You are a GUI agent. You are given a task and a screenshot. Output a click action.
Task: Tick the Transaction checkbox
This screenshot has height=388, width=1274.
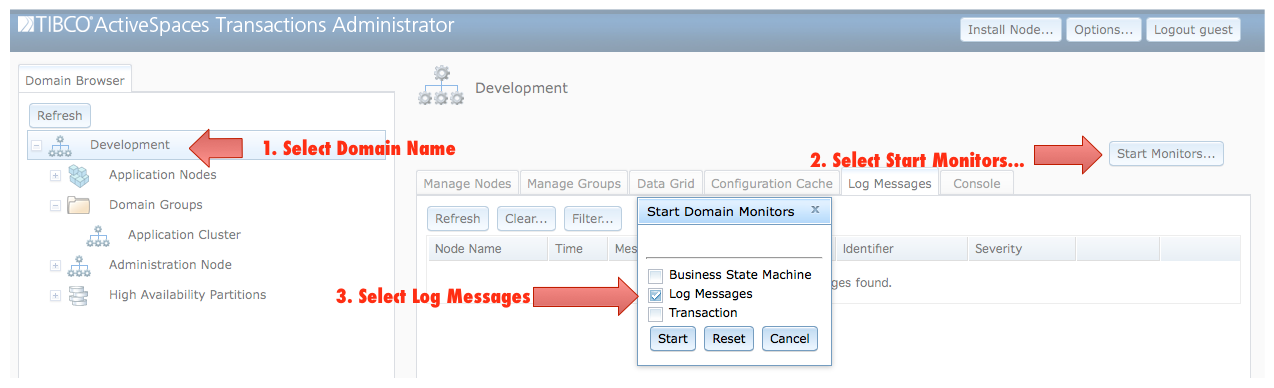click(x=655, y=313)
